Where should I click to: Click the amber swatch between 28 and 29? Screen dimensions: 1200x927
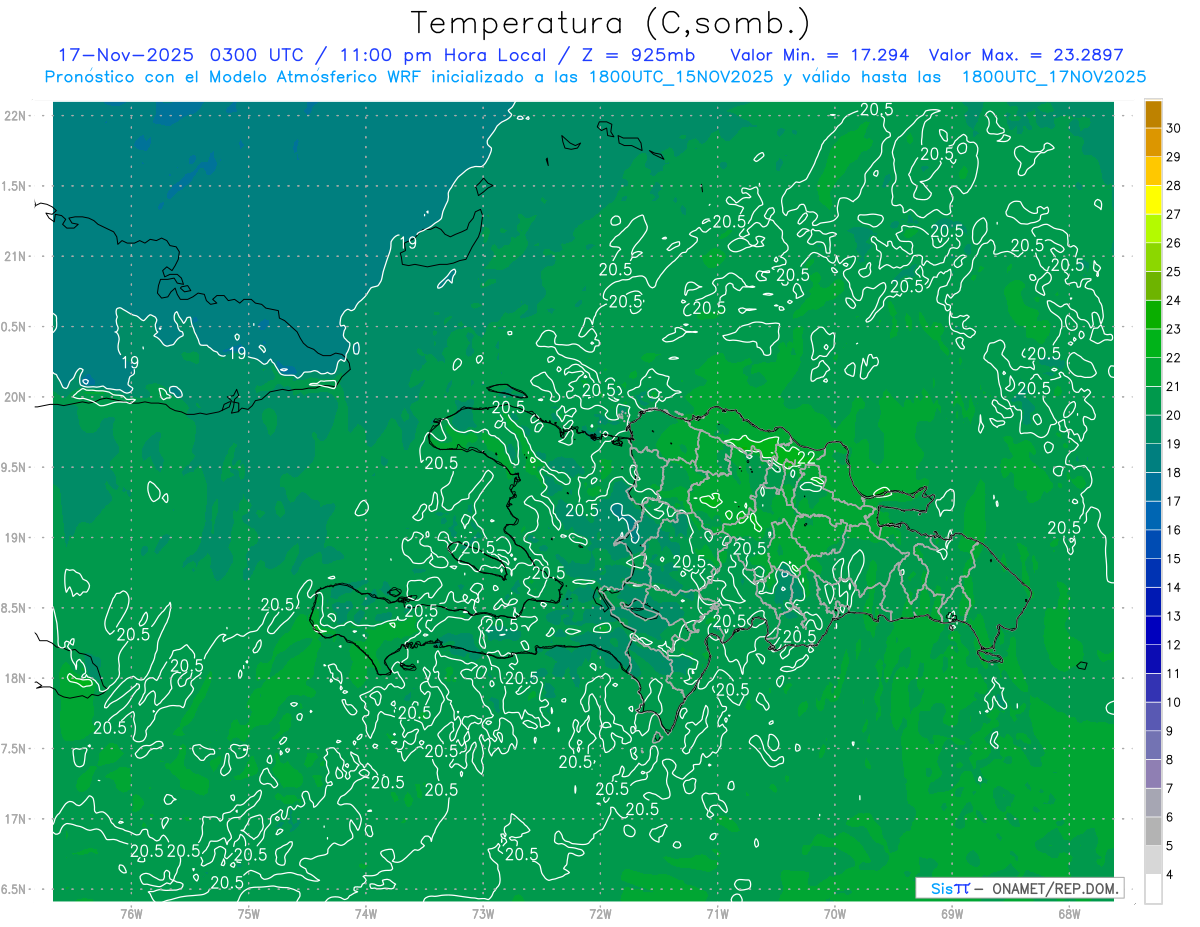(1153, 171)
